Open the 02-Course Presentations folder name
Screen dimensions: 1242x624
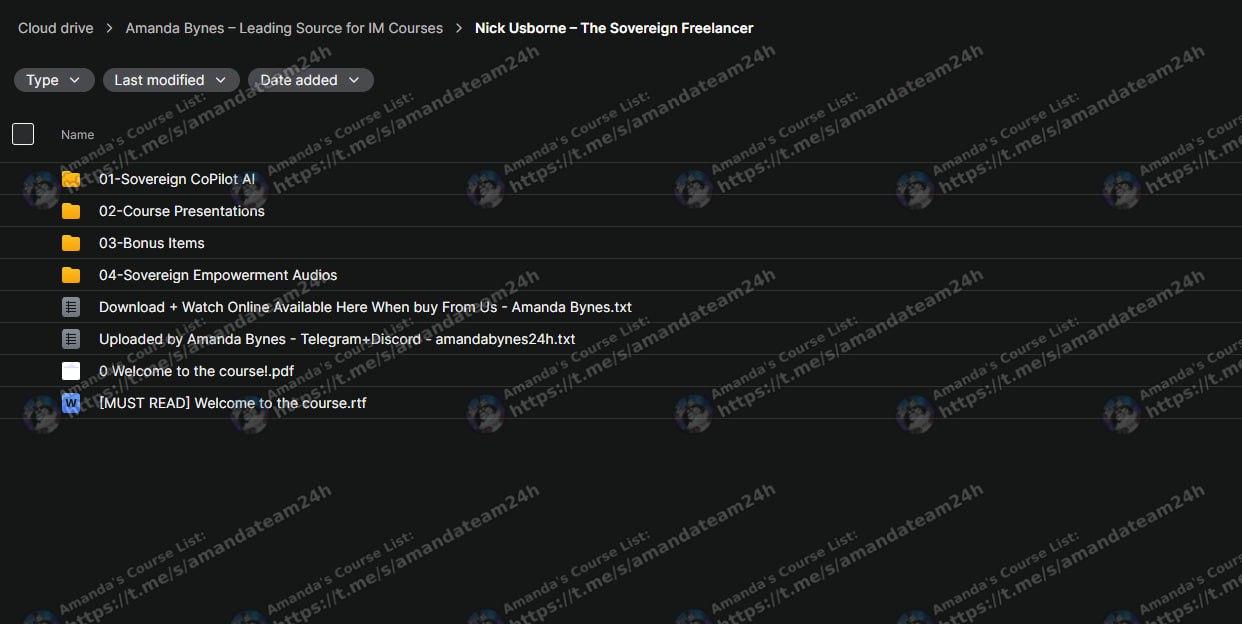click(x=182, y=211)
